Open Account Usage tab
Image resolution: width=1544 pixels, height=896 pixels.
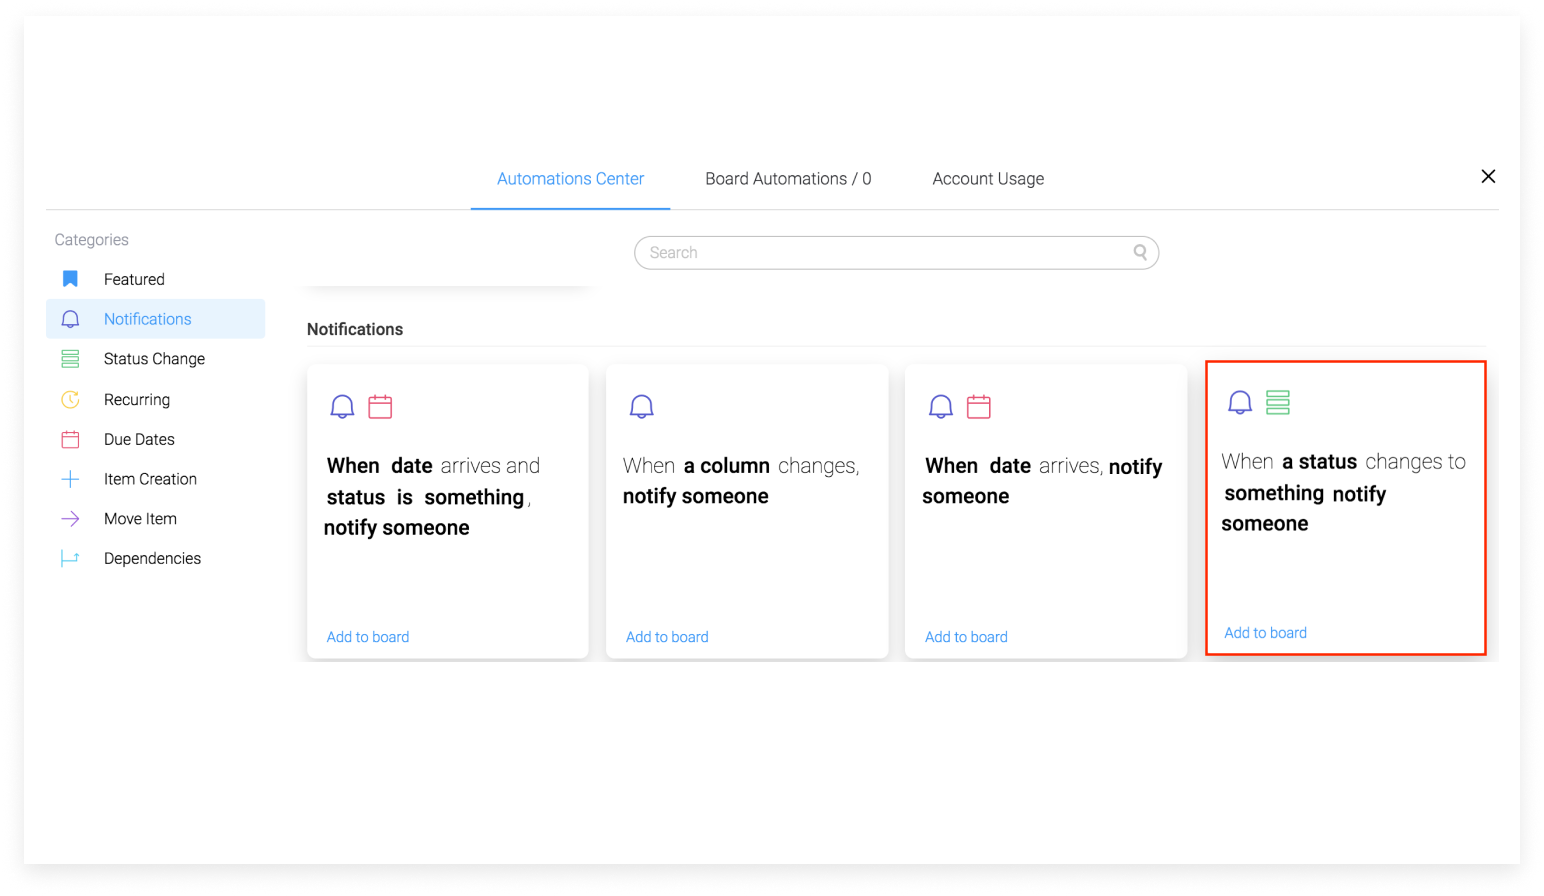988,179
